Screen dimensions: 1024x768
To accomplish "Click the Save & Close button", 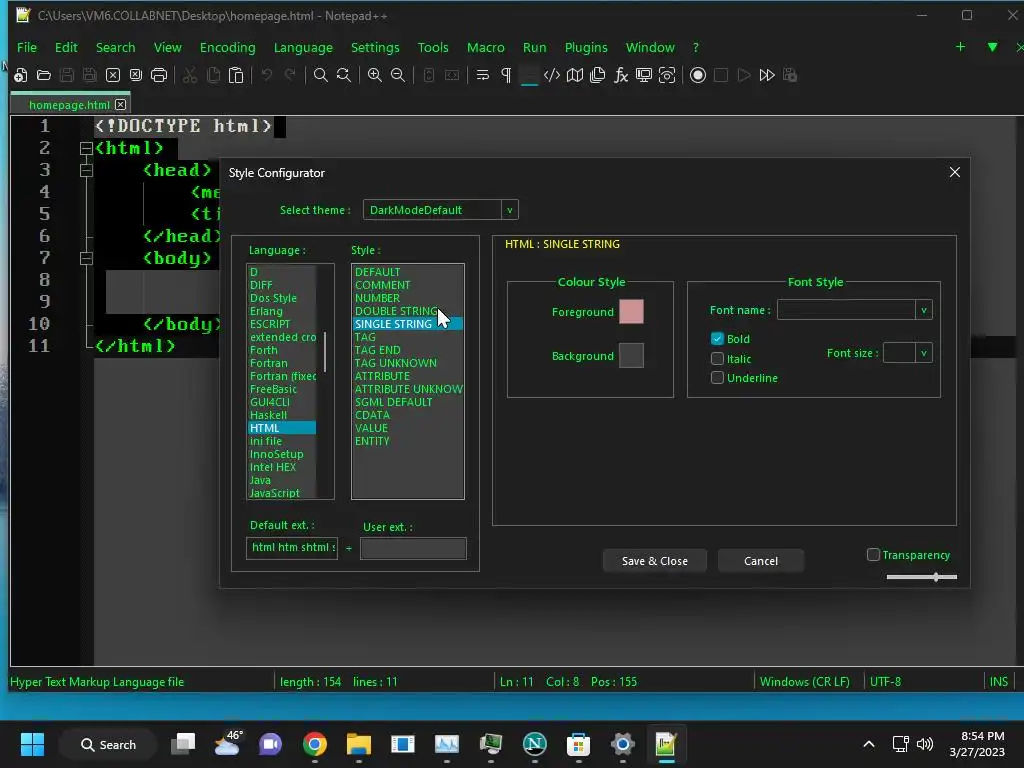I will 654,561.
